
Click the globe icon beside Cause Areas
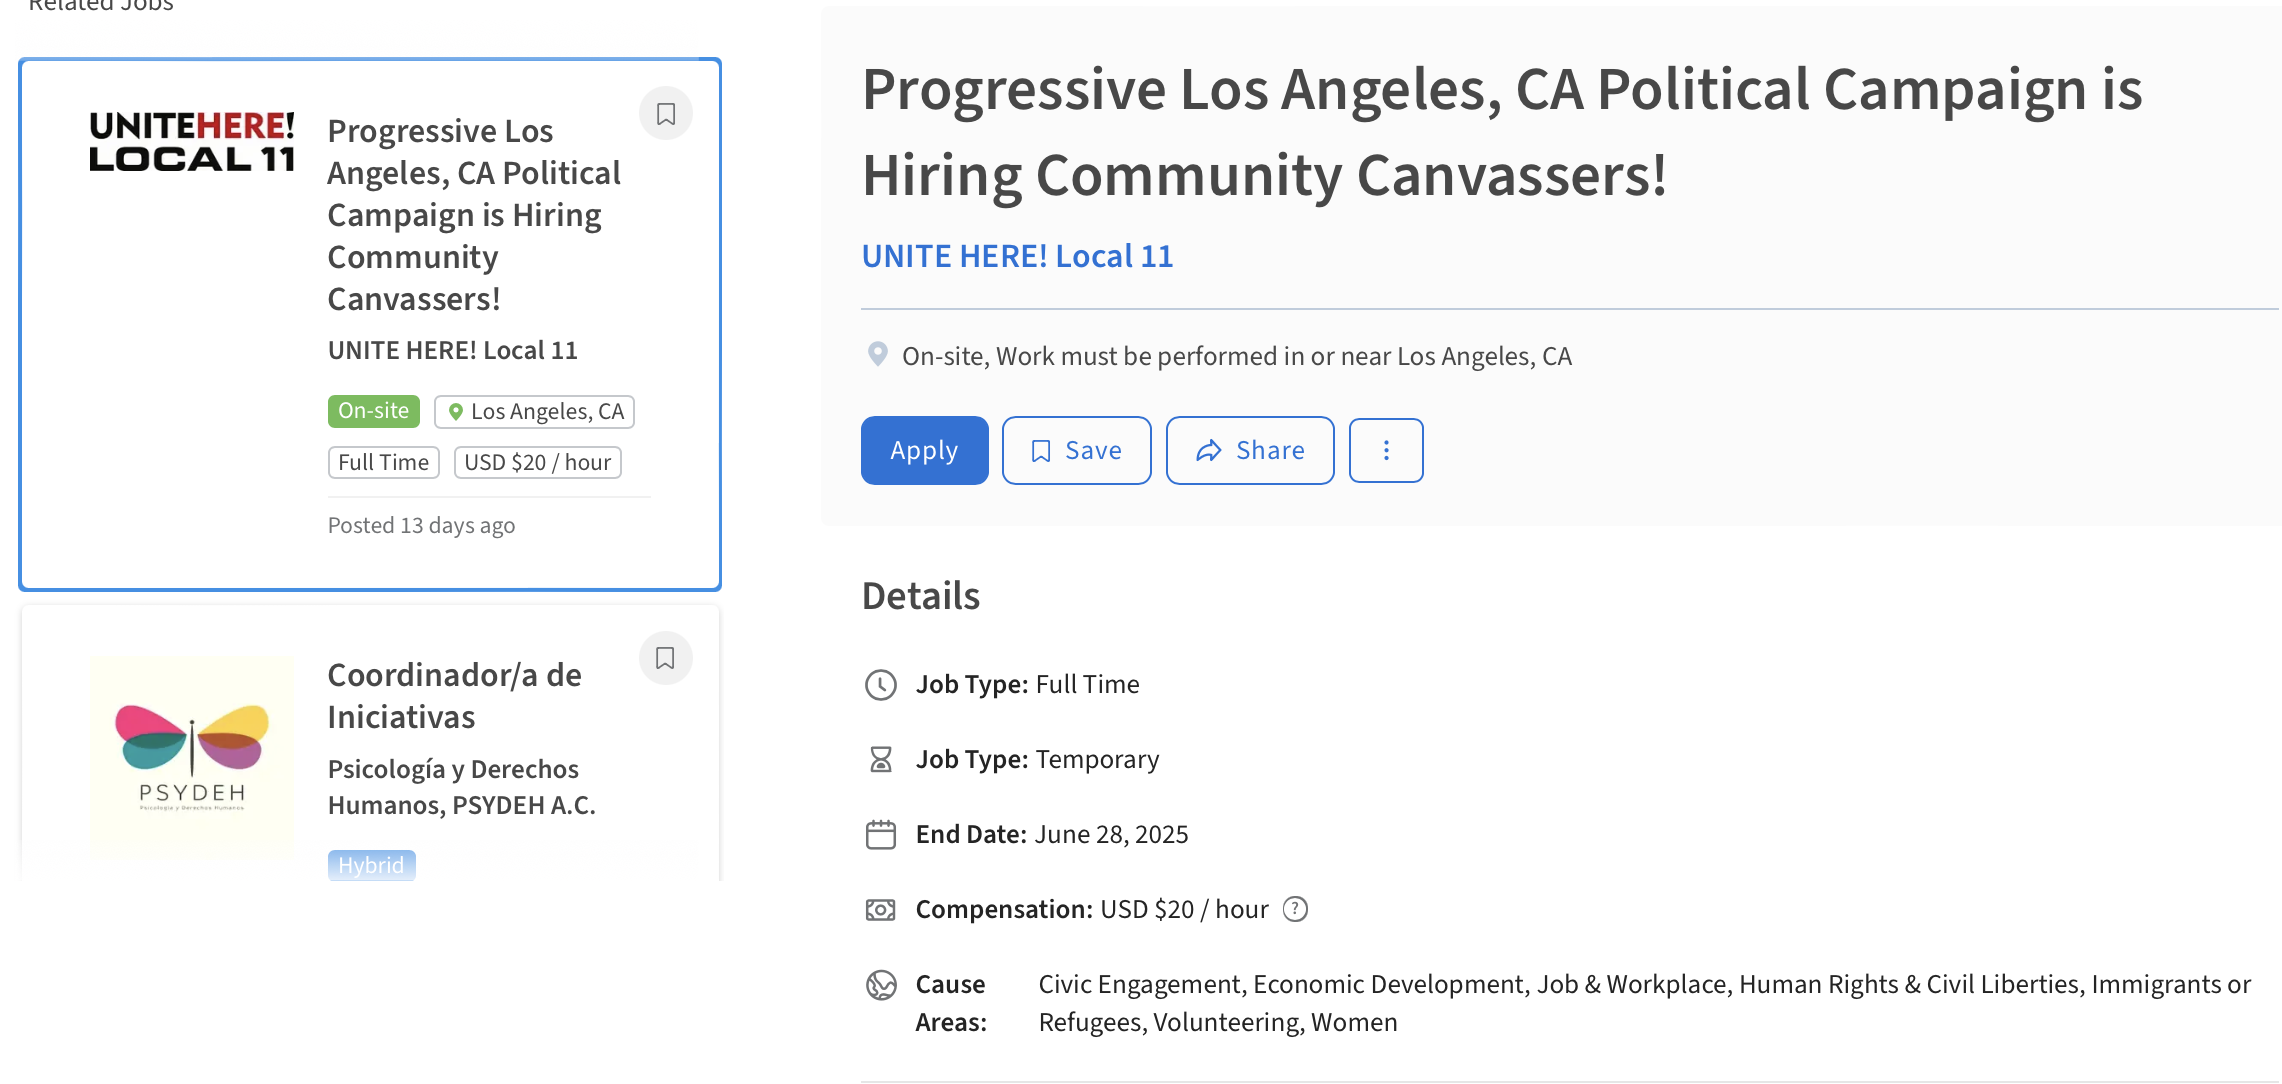click(x=880, y=985)
